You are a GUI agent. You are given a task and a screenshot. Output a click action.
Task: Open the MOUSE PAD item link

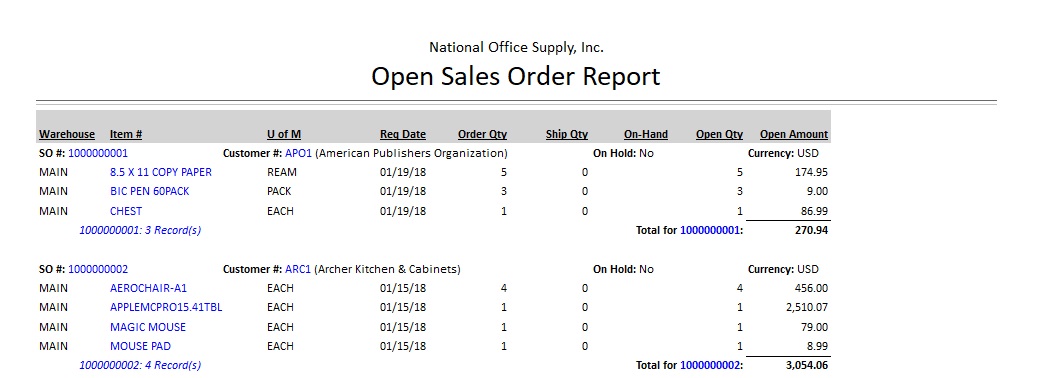tap(140, 346)
